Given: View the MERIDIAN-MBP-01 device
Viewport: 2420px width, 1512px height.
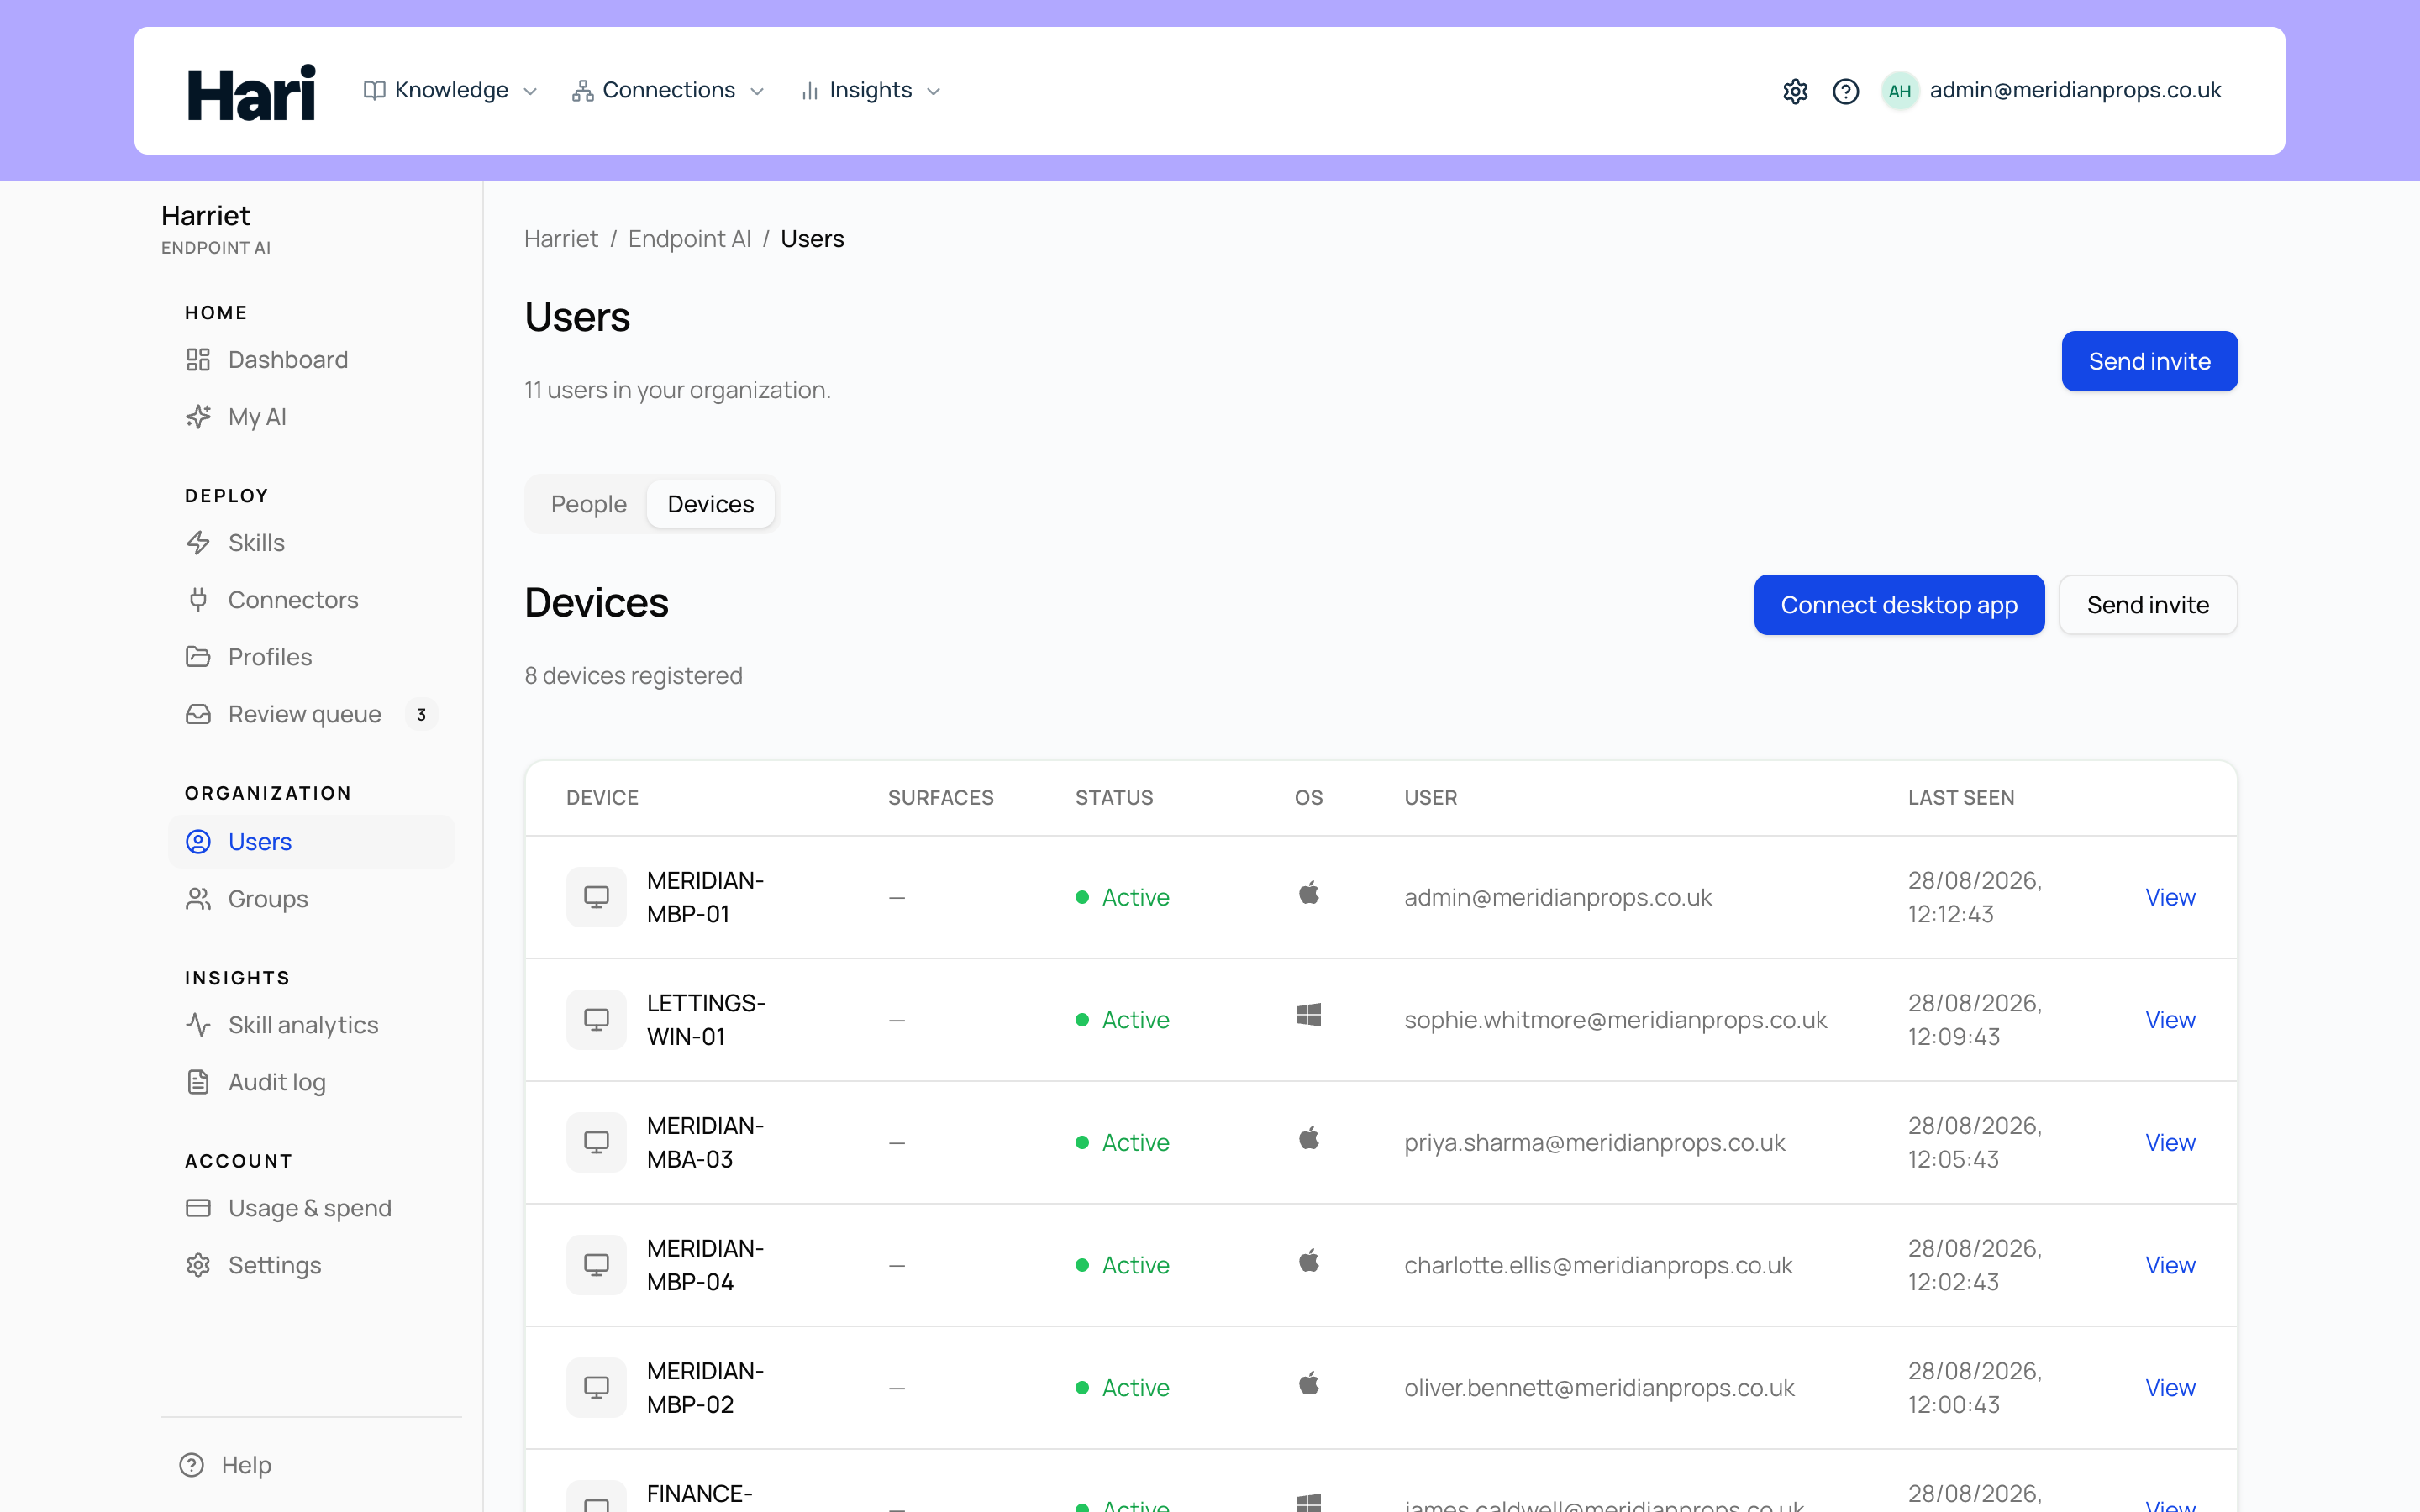Looking at the screenshot, I should click(x=2170, y=897).
